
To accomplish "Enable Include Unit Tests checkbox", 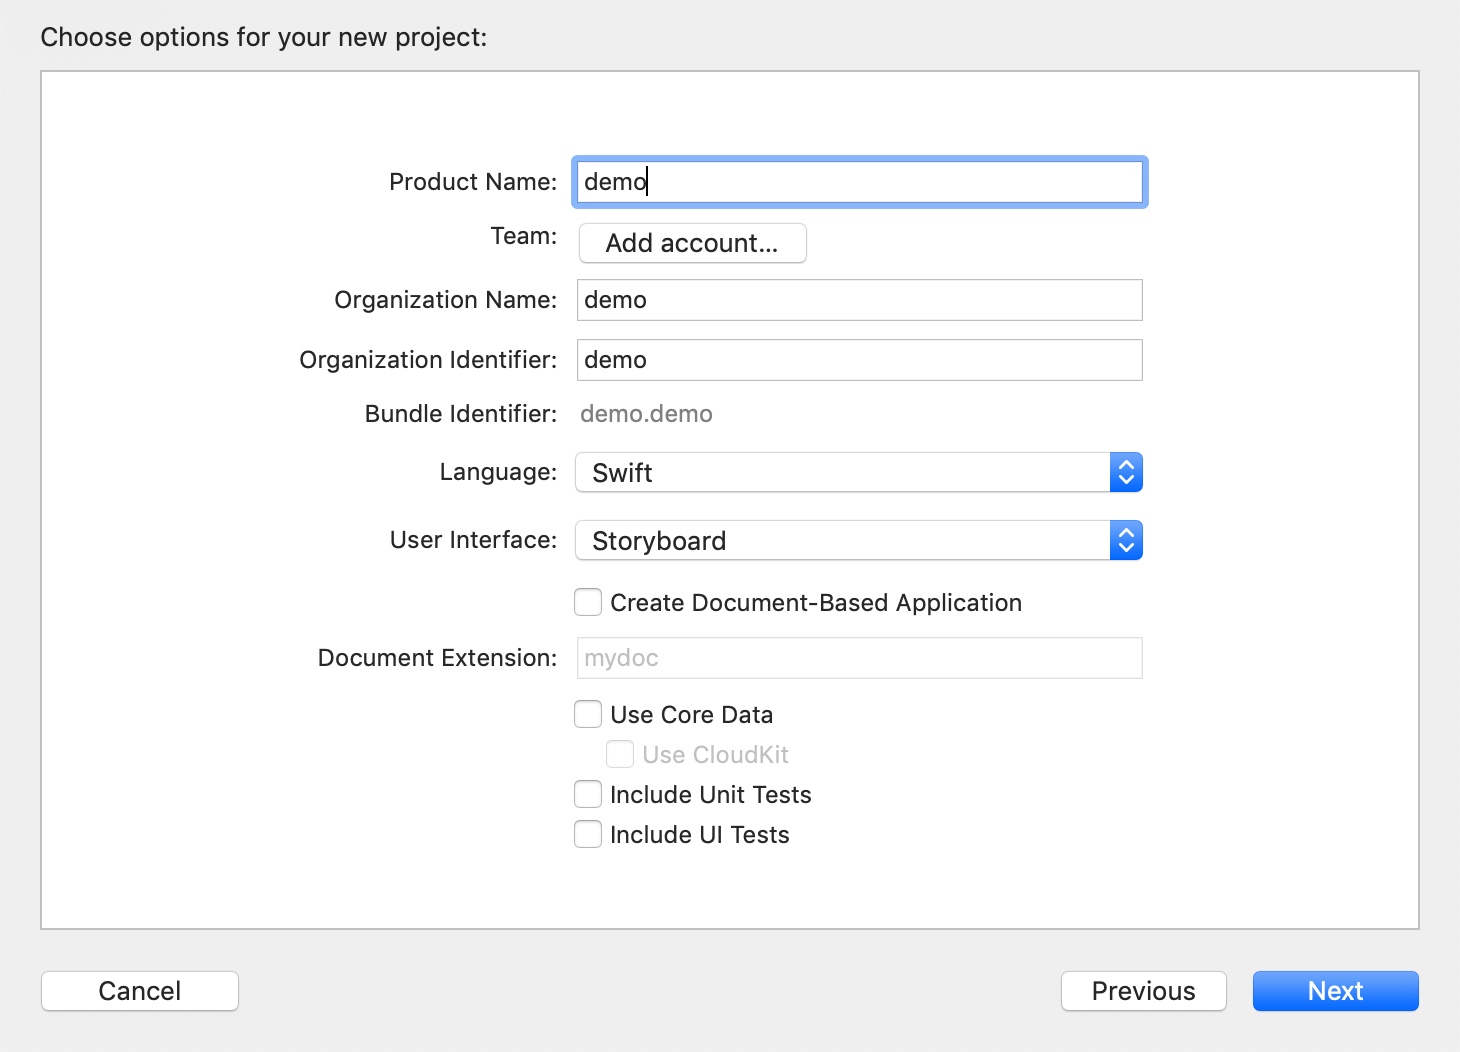I will pyautogui.click(x=588, y=794).
